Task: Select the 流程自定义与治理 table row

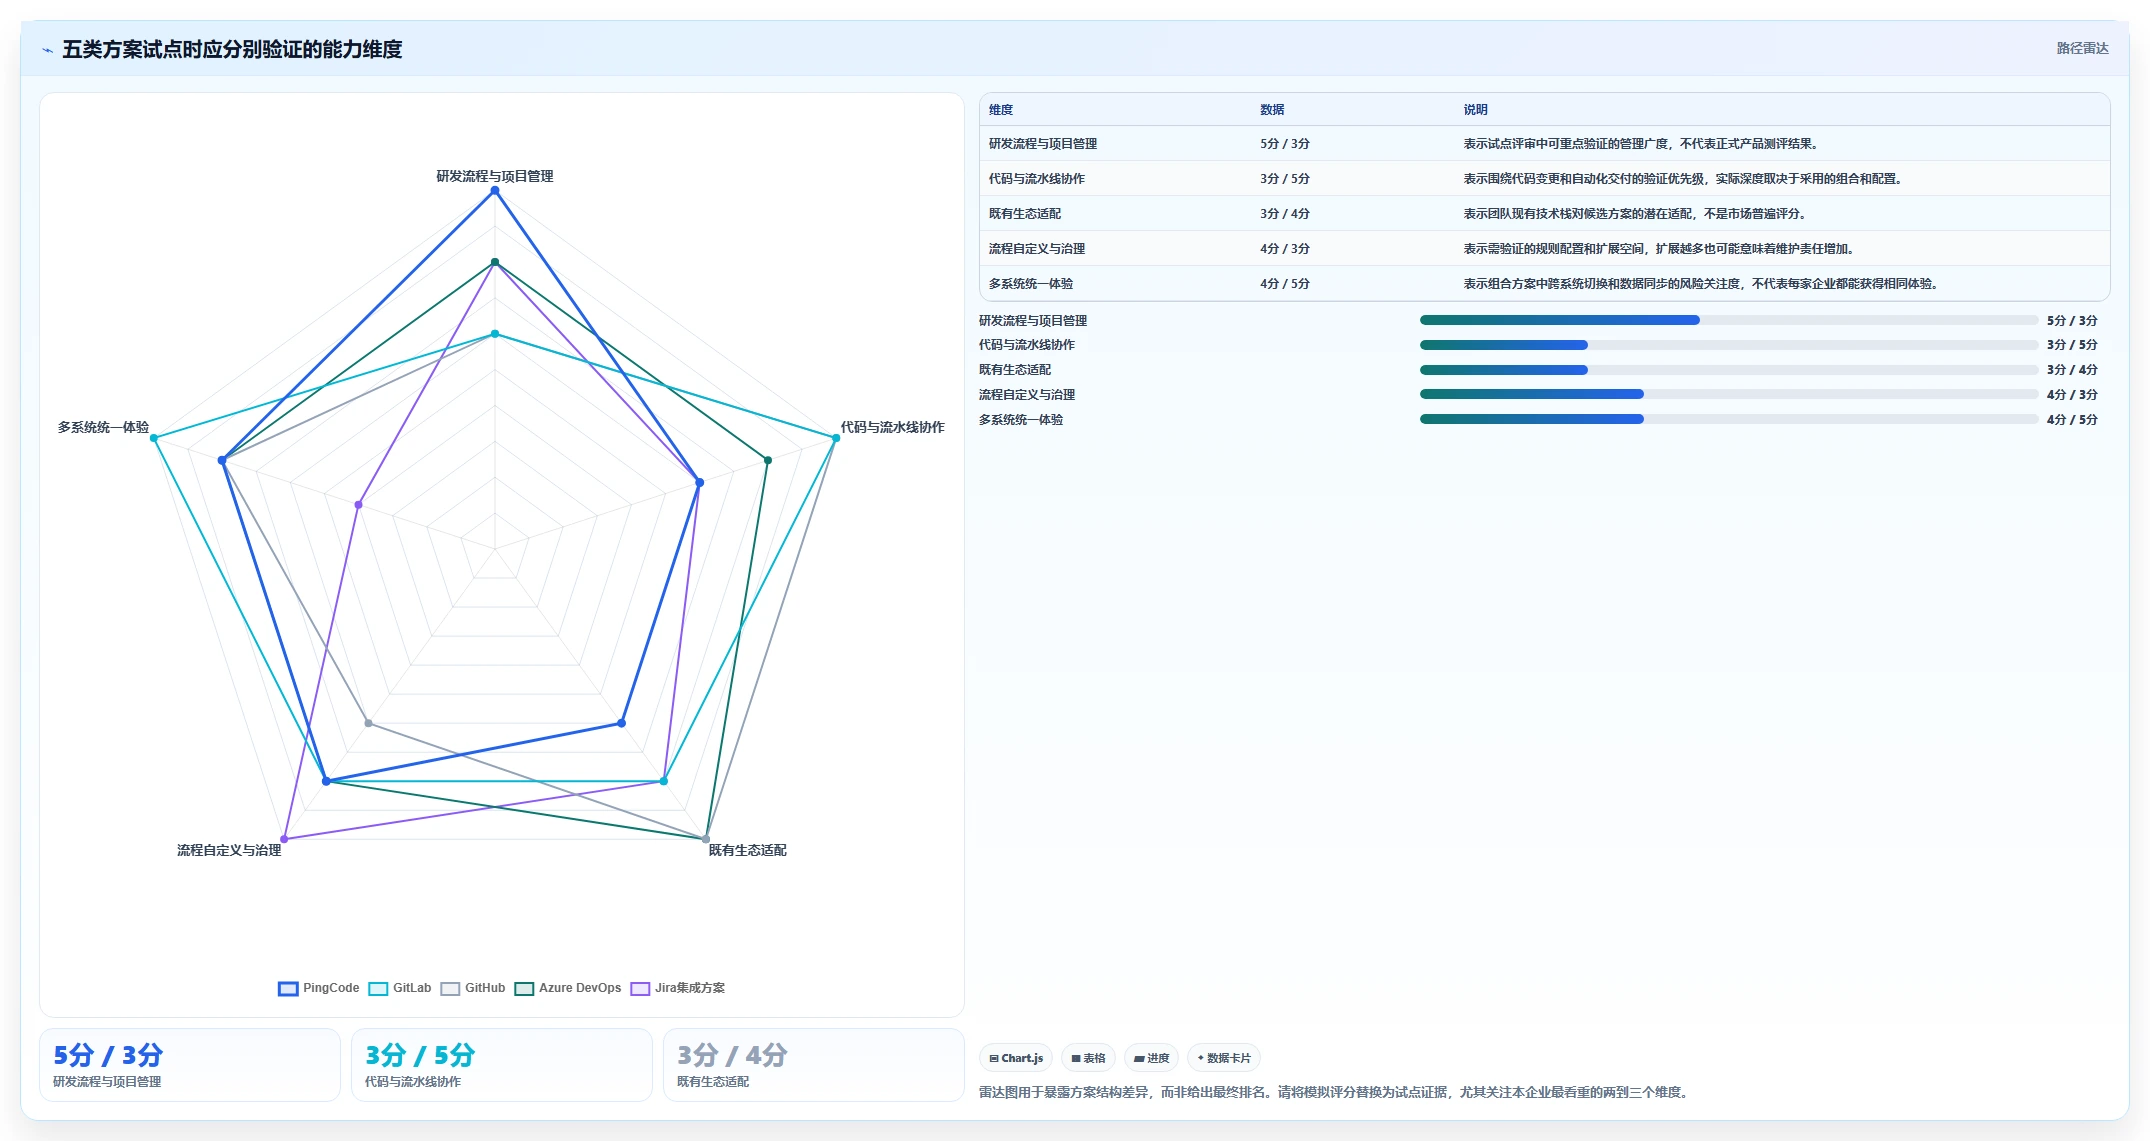Action: (x=1545, y=249)
